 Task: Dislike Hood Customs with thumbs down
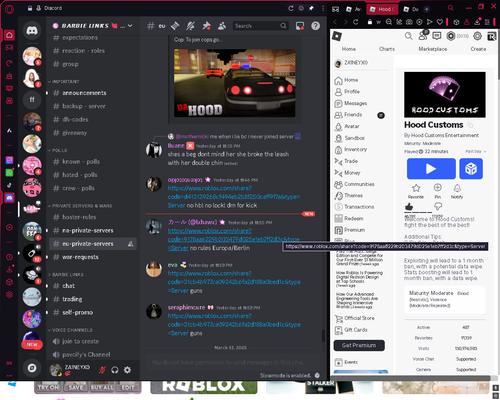coord(438,206)
